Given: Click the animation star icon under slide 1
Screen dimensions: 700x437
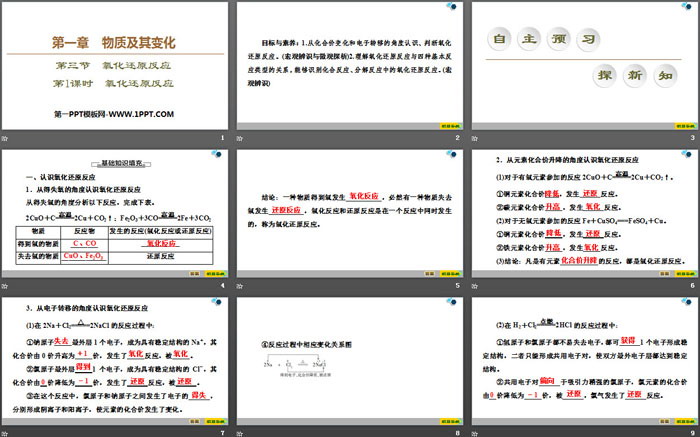Looking at the screenshot, I should [x=6, y=138].
